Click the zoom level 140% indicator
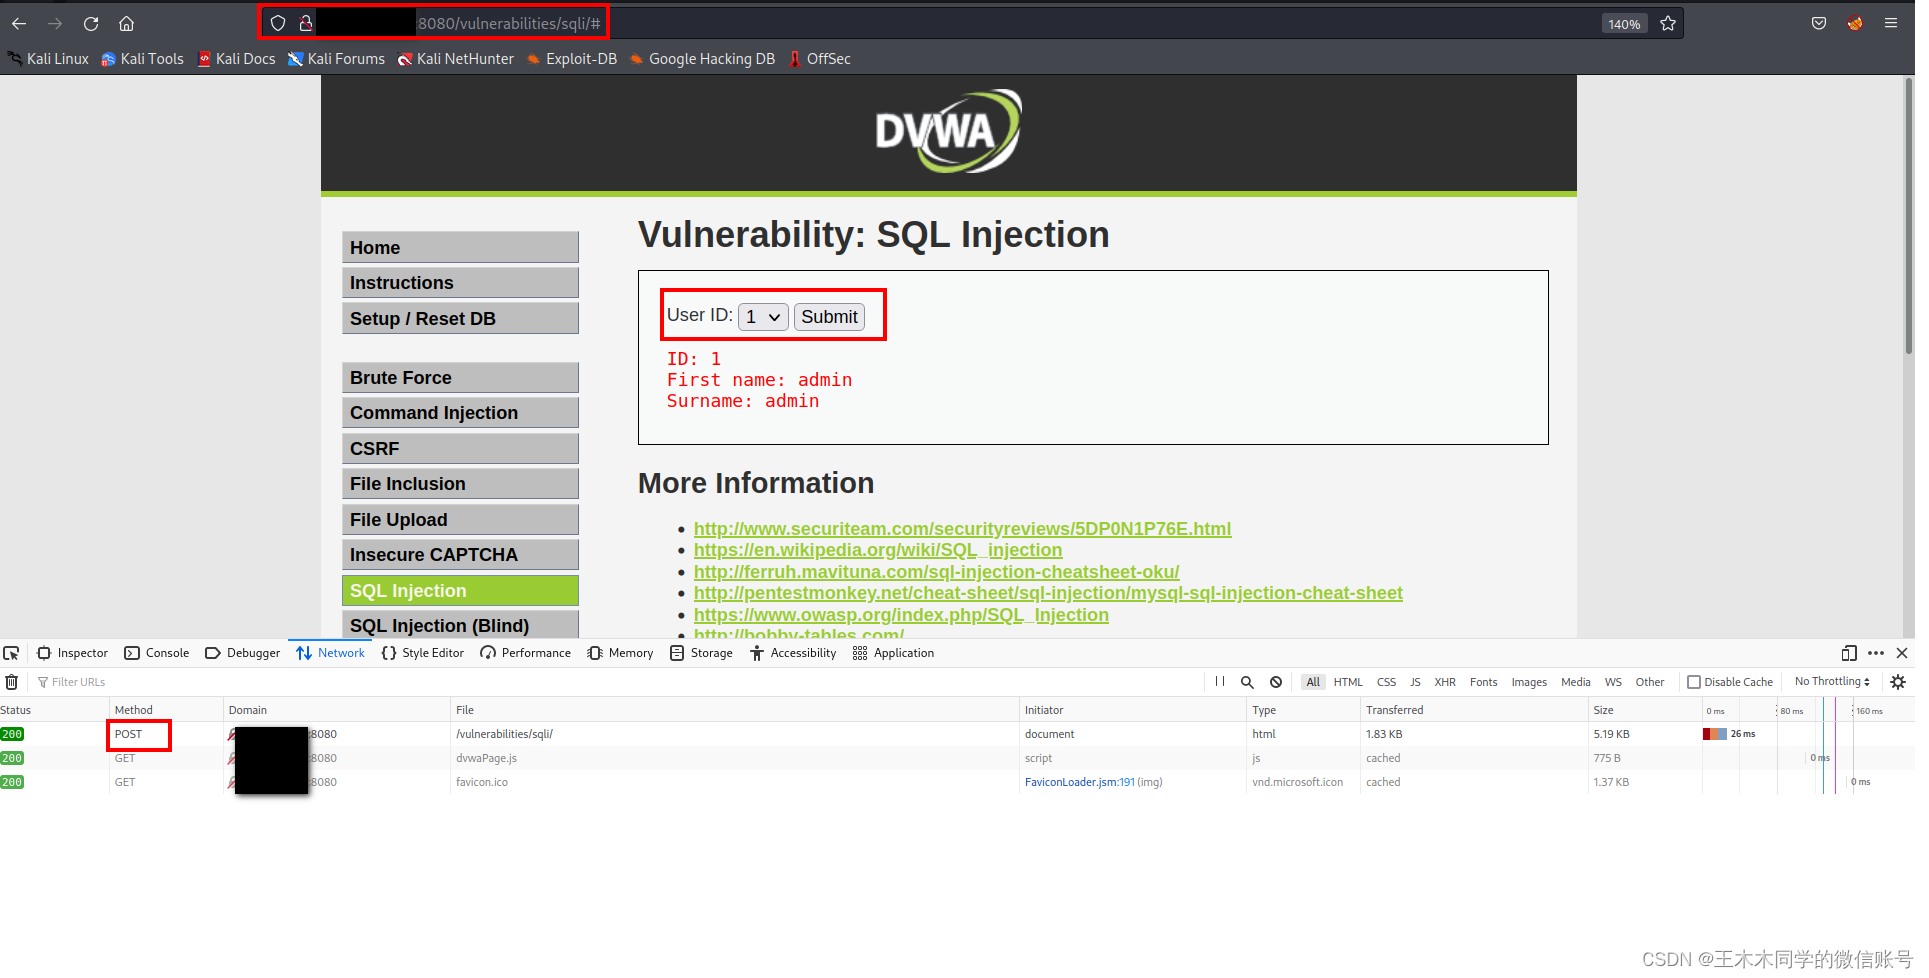Viewport: 1929px width, 978px height. click(1624, 24)
